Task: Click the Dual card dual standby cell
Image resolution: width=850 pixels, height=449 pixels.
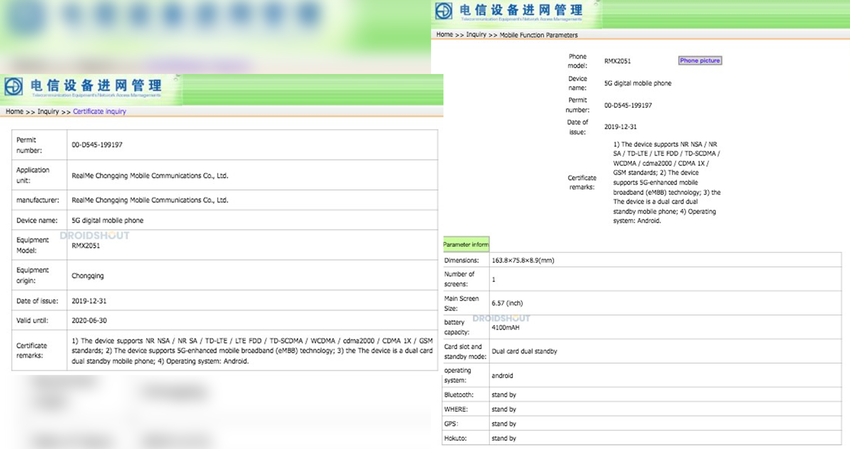Action: click(524, 351)
